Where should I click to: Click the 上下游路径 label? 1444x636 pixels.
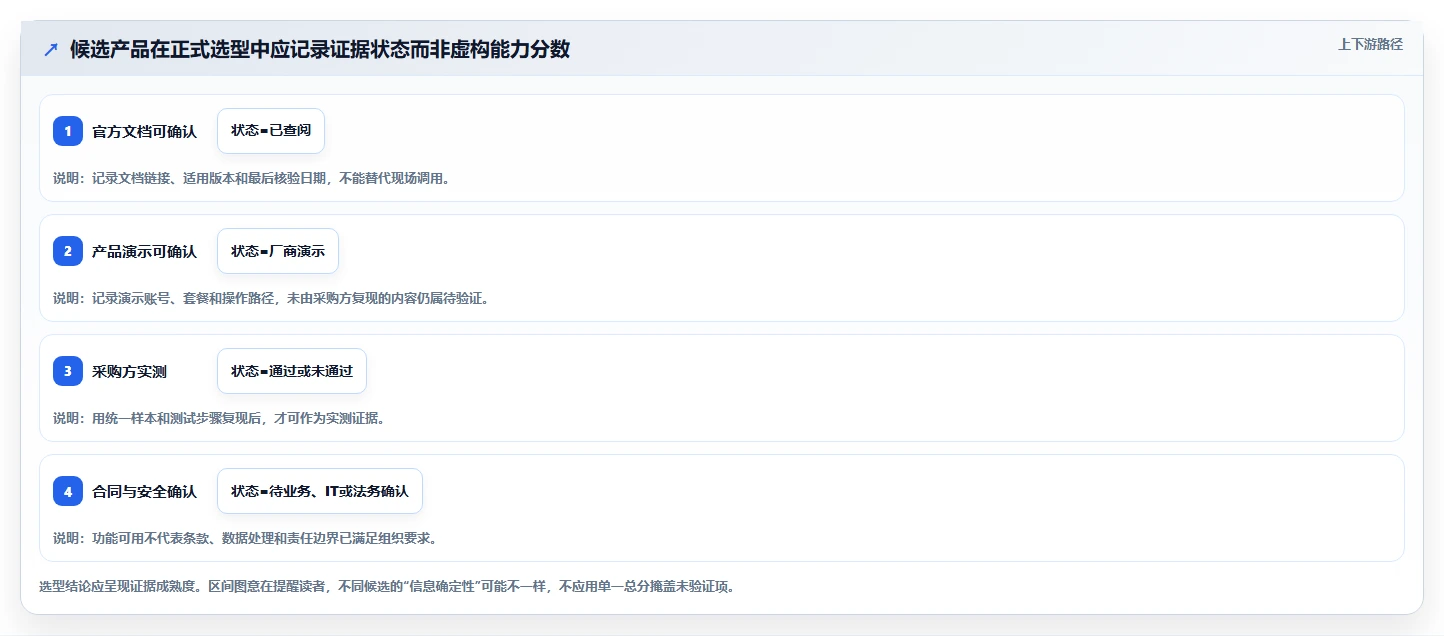pyautogui.click(x=1370, y=44)
